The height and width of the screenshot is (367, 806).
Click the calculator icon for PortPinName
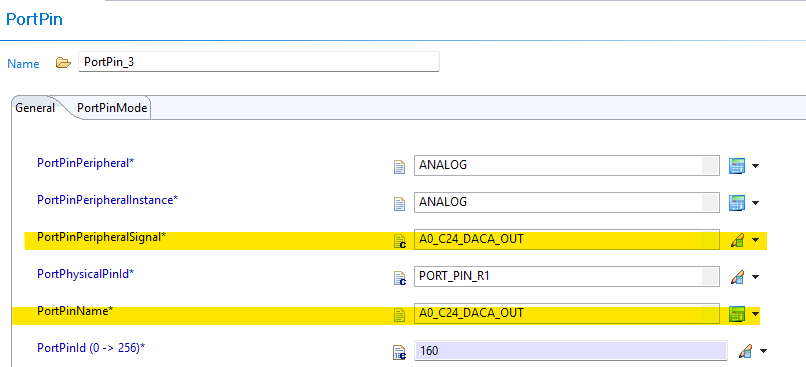click(x=737, y=314)
